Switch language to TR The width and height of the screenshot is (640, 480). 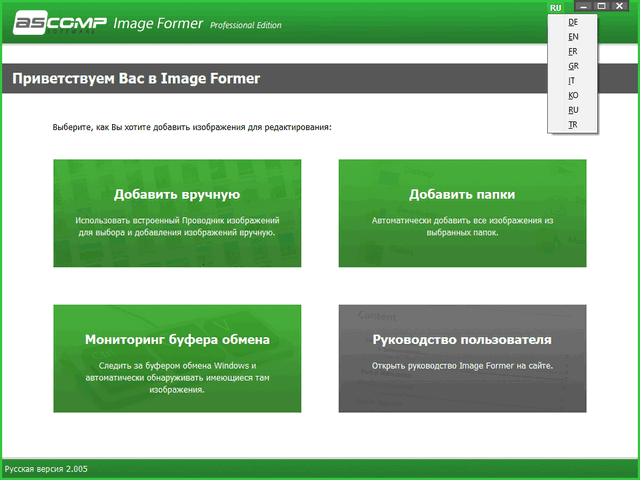[x=573, y=125]
